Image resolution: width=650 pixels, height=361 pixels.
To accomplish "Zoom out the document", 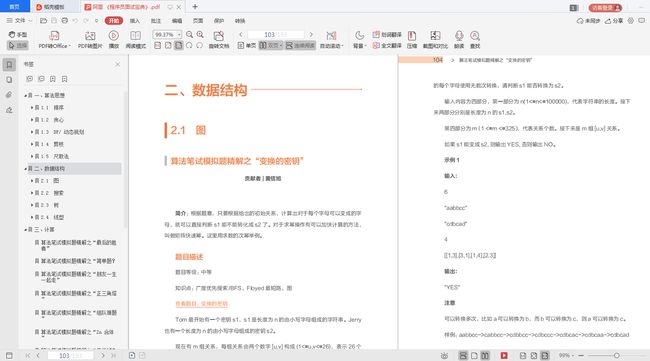I will click(189, 34).
